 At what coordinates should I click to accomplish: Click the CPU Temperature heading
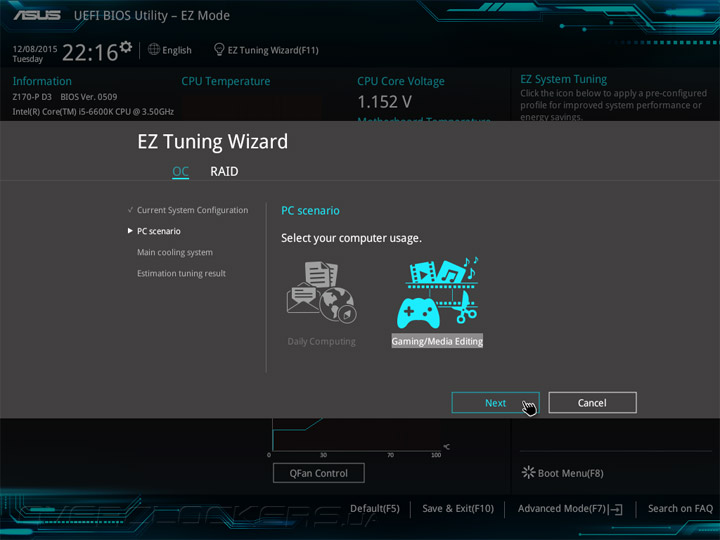225,81
